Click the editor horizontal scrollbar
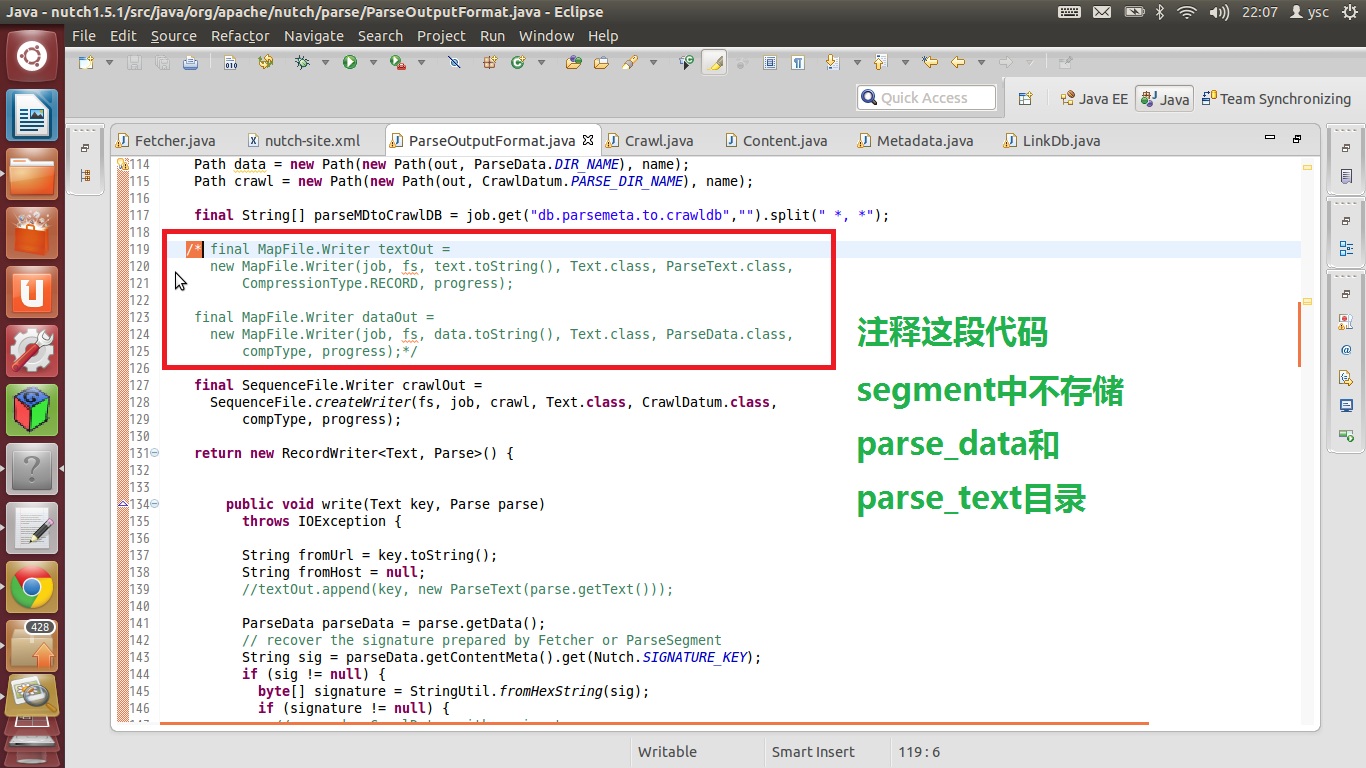 (x=654, y=723)
